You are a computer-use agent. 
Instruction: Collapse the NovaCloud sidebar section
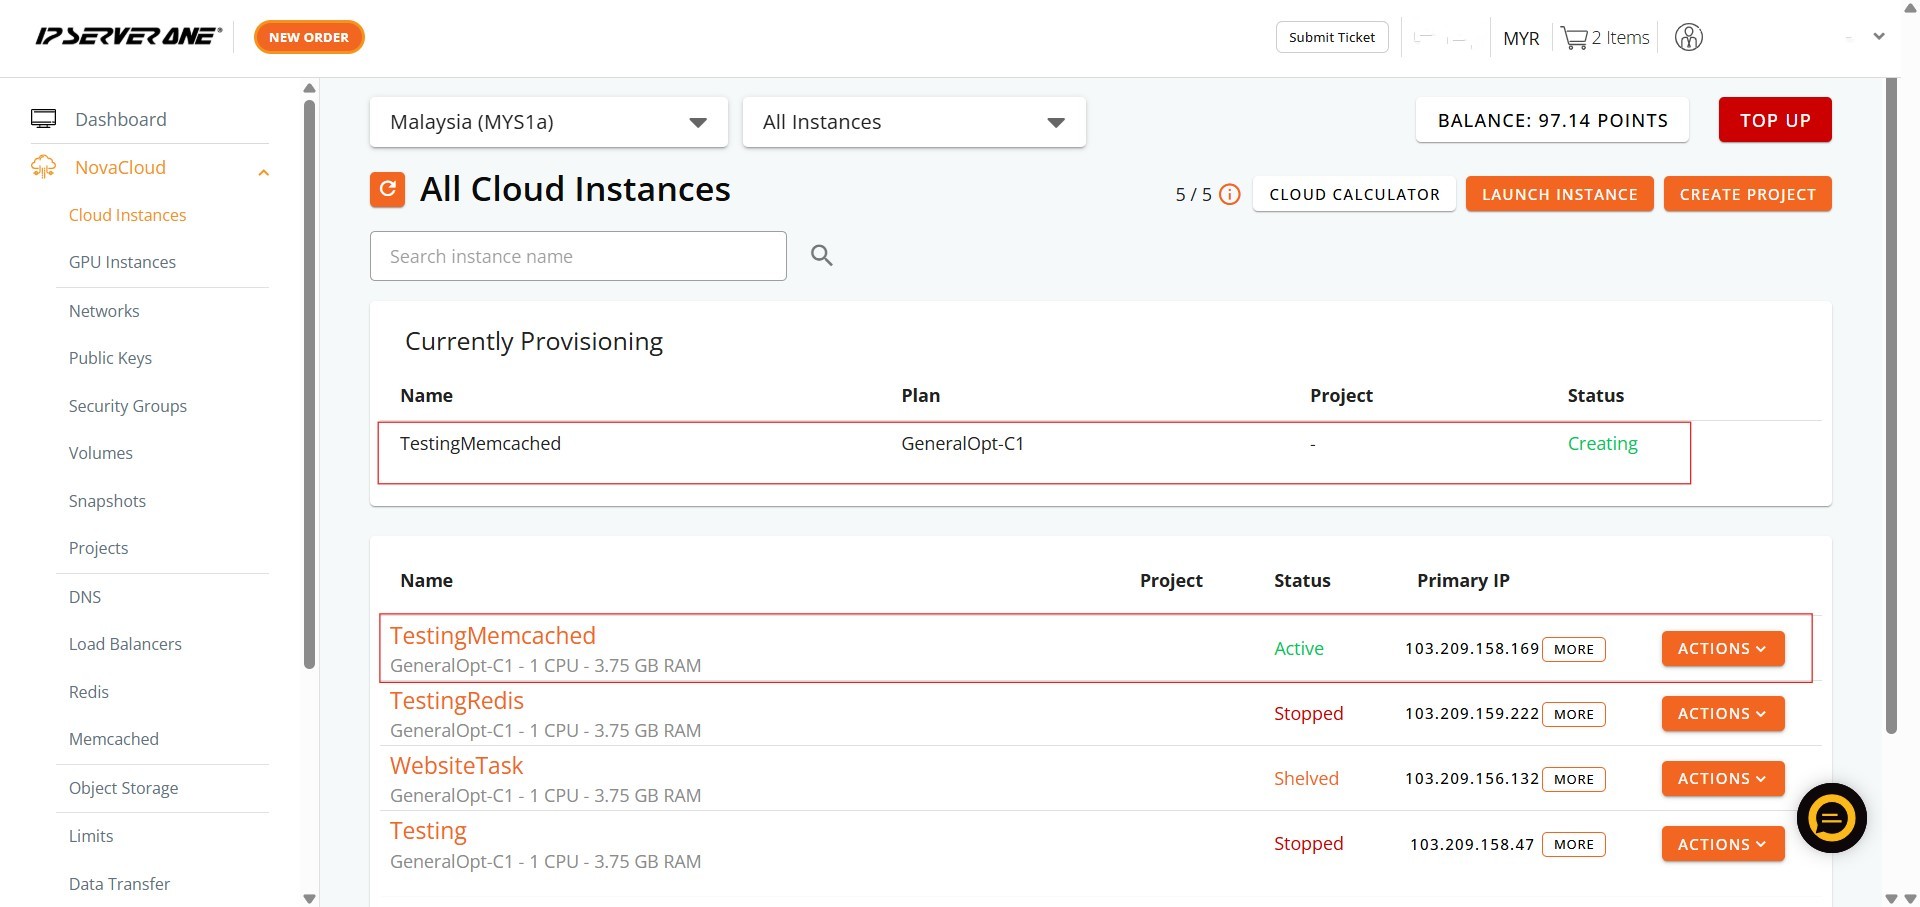[263, 172]
